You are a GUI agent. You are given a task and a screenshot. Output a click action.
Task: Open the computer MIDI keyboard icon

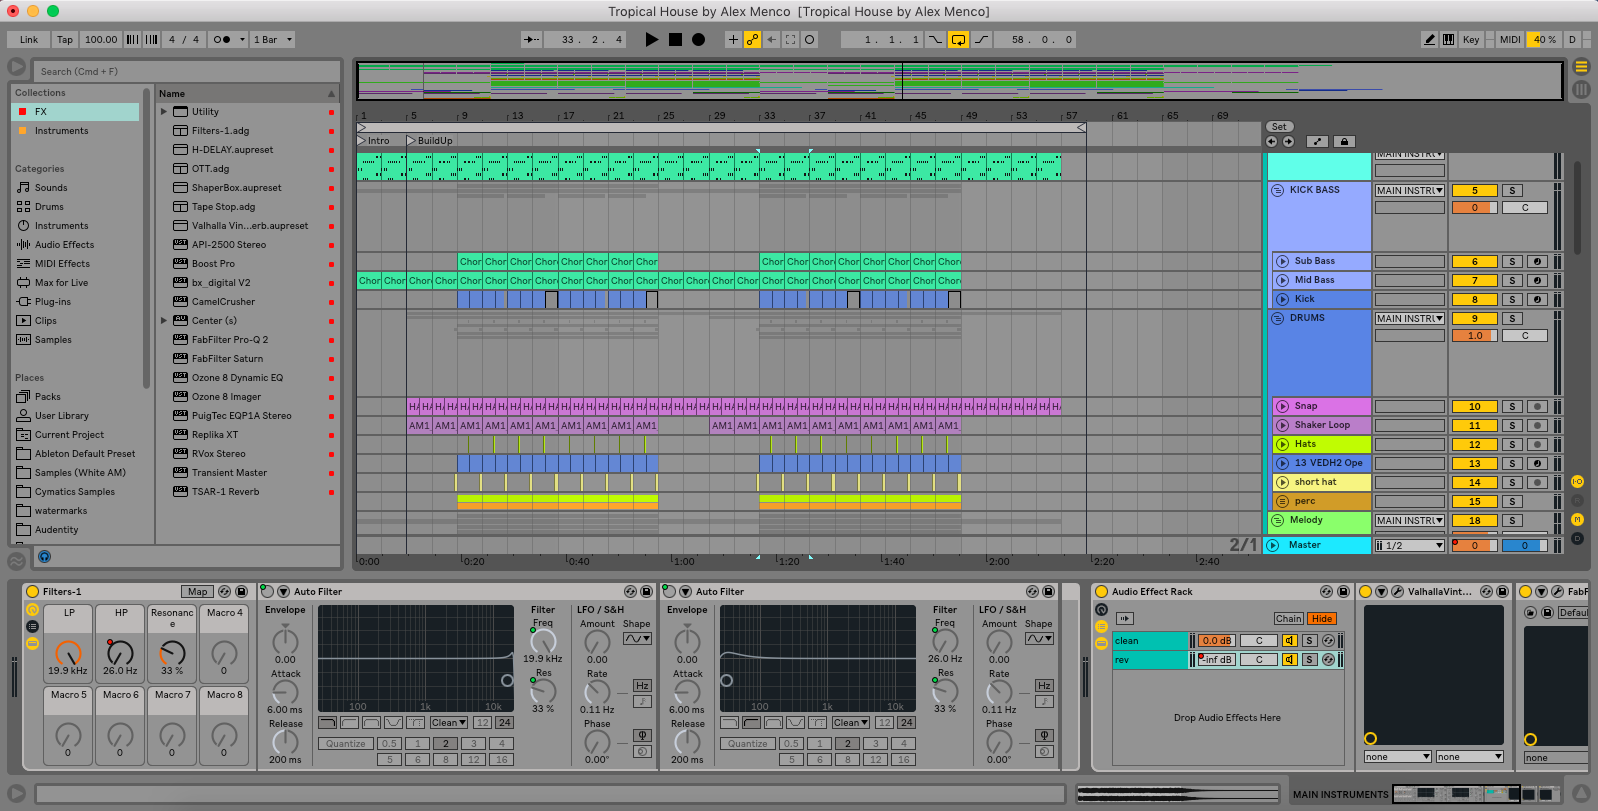click(1448, 40)
